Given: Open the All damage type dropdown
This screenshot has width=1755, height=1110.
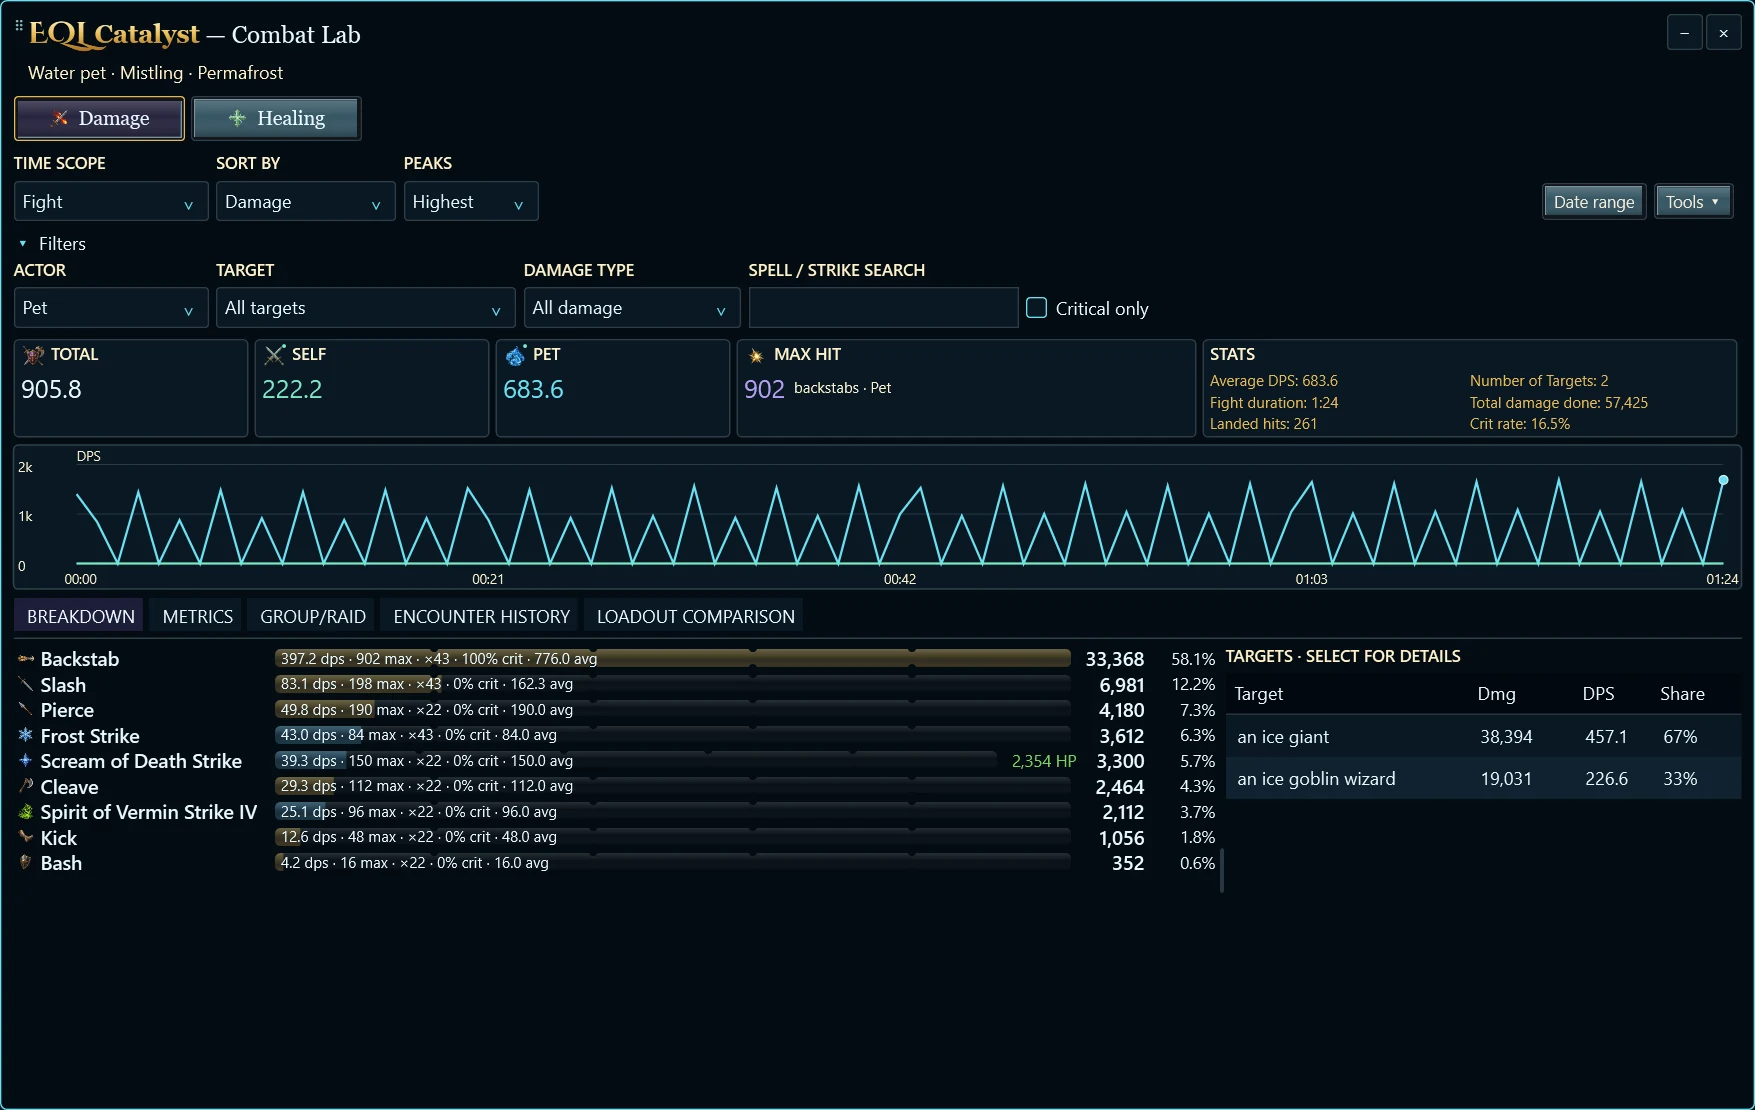Looking at the screenshot, I should 631,308.
